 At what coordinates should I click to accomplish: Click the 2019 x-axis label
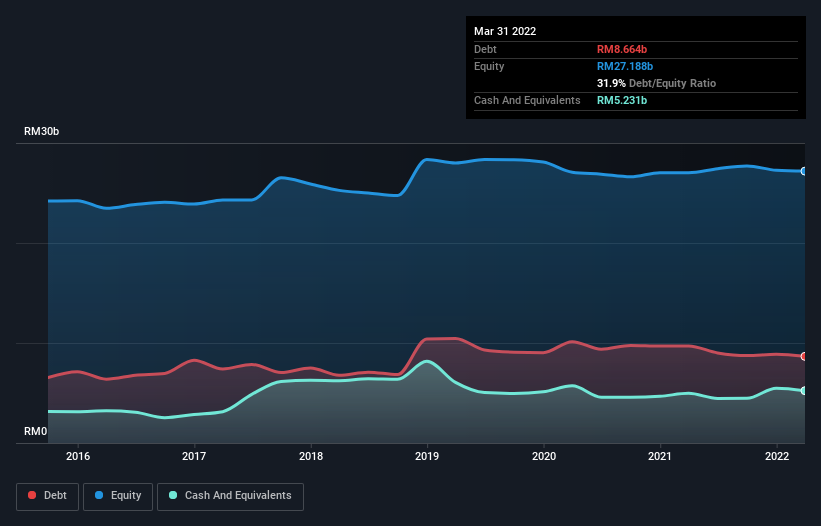pos(427,456)
